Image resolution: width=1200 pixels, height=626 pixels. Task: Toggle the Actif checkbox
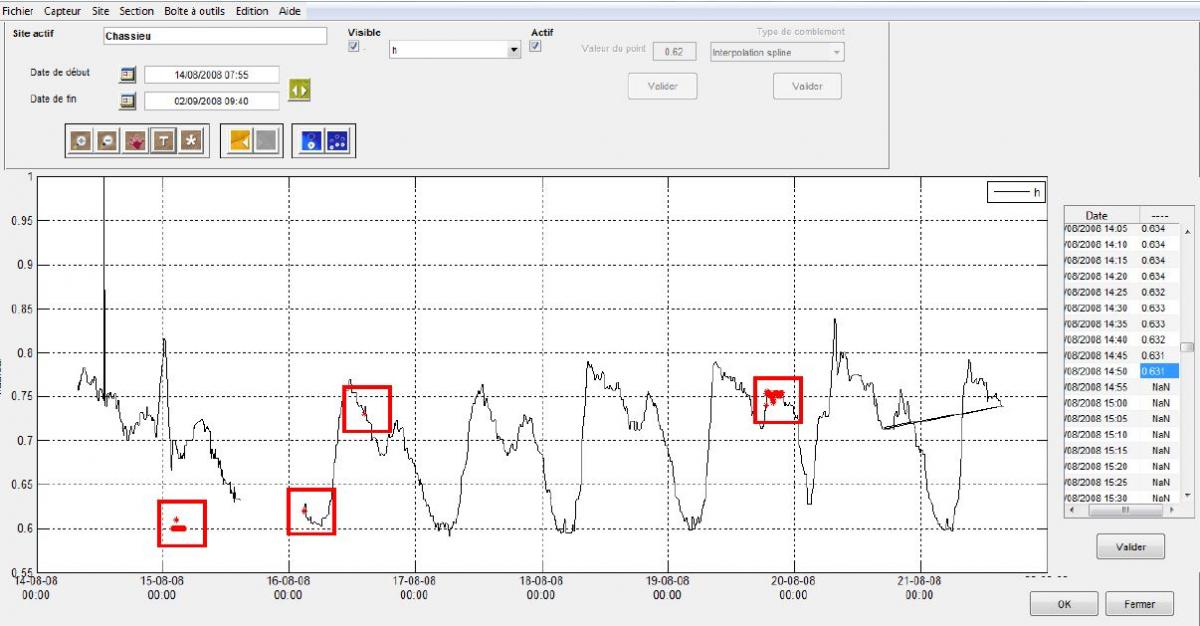536,46
